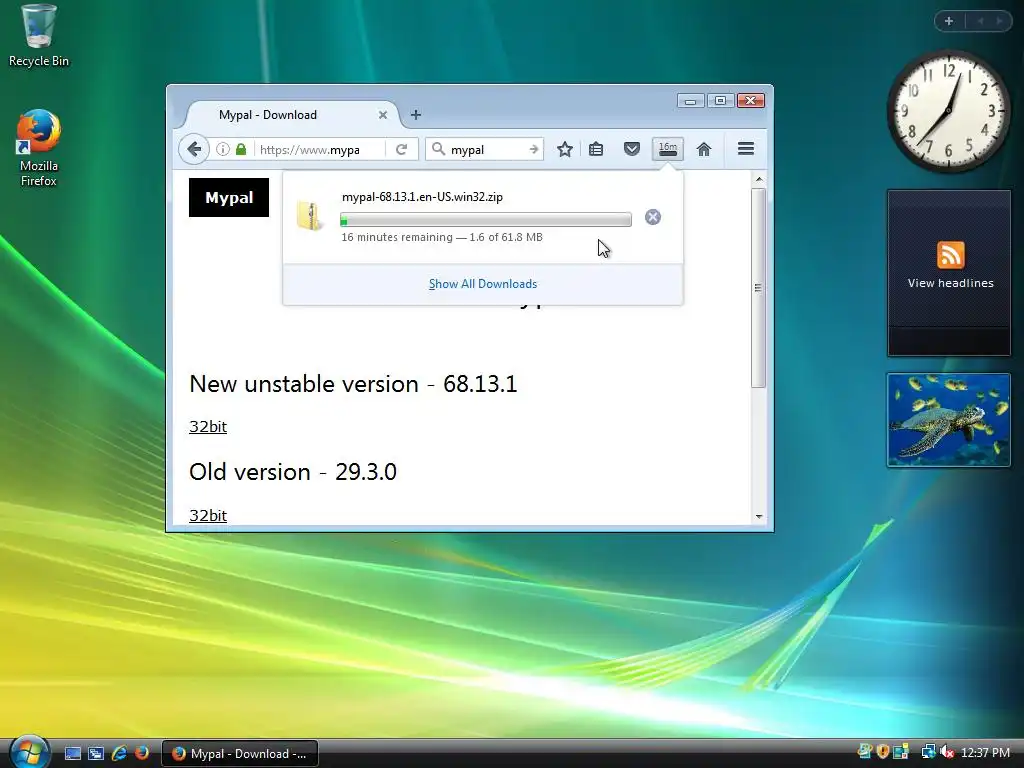Click the muted volume tray icon
Viewport: 1024px width, 768px height.
pos(947,752)
